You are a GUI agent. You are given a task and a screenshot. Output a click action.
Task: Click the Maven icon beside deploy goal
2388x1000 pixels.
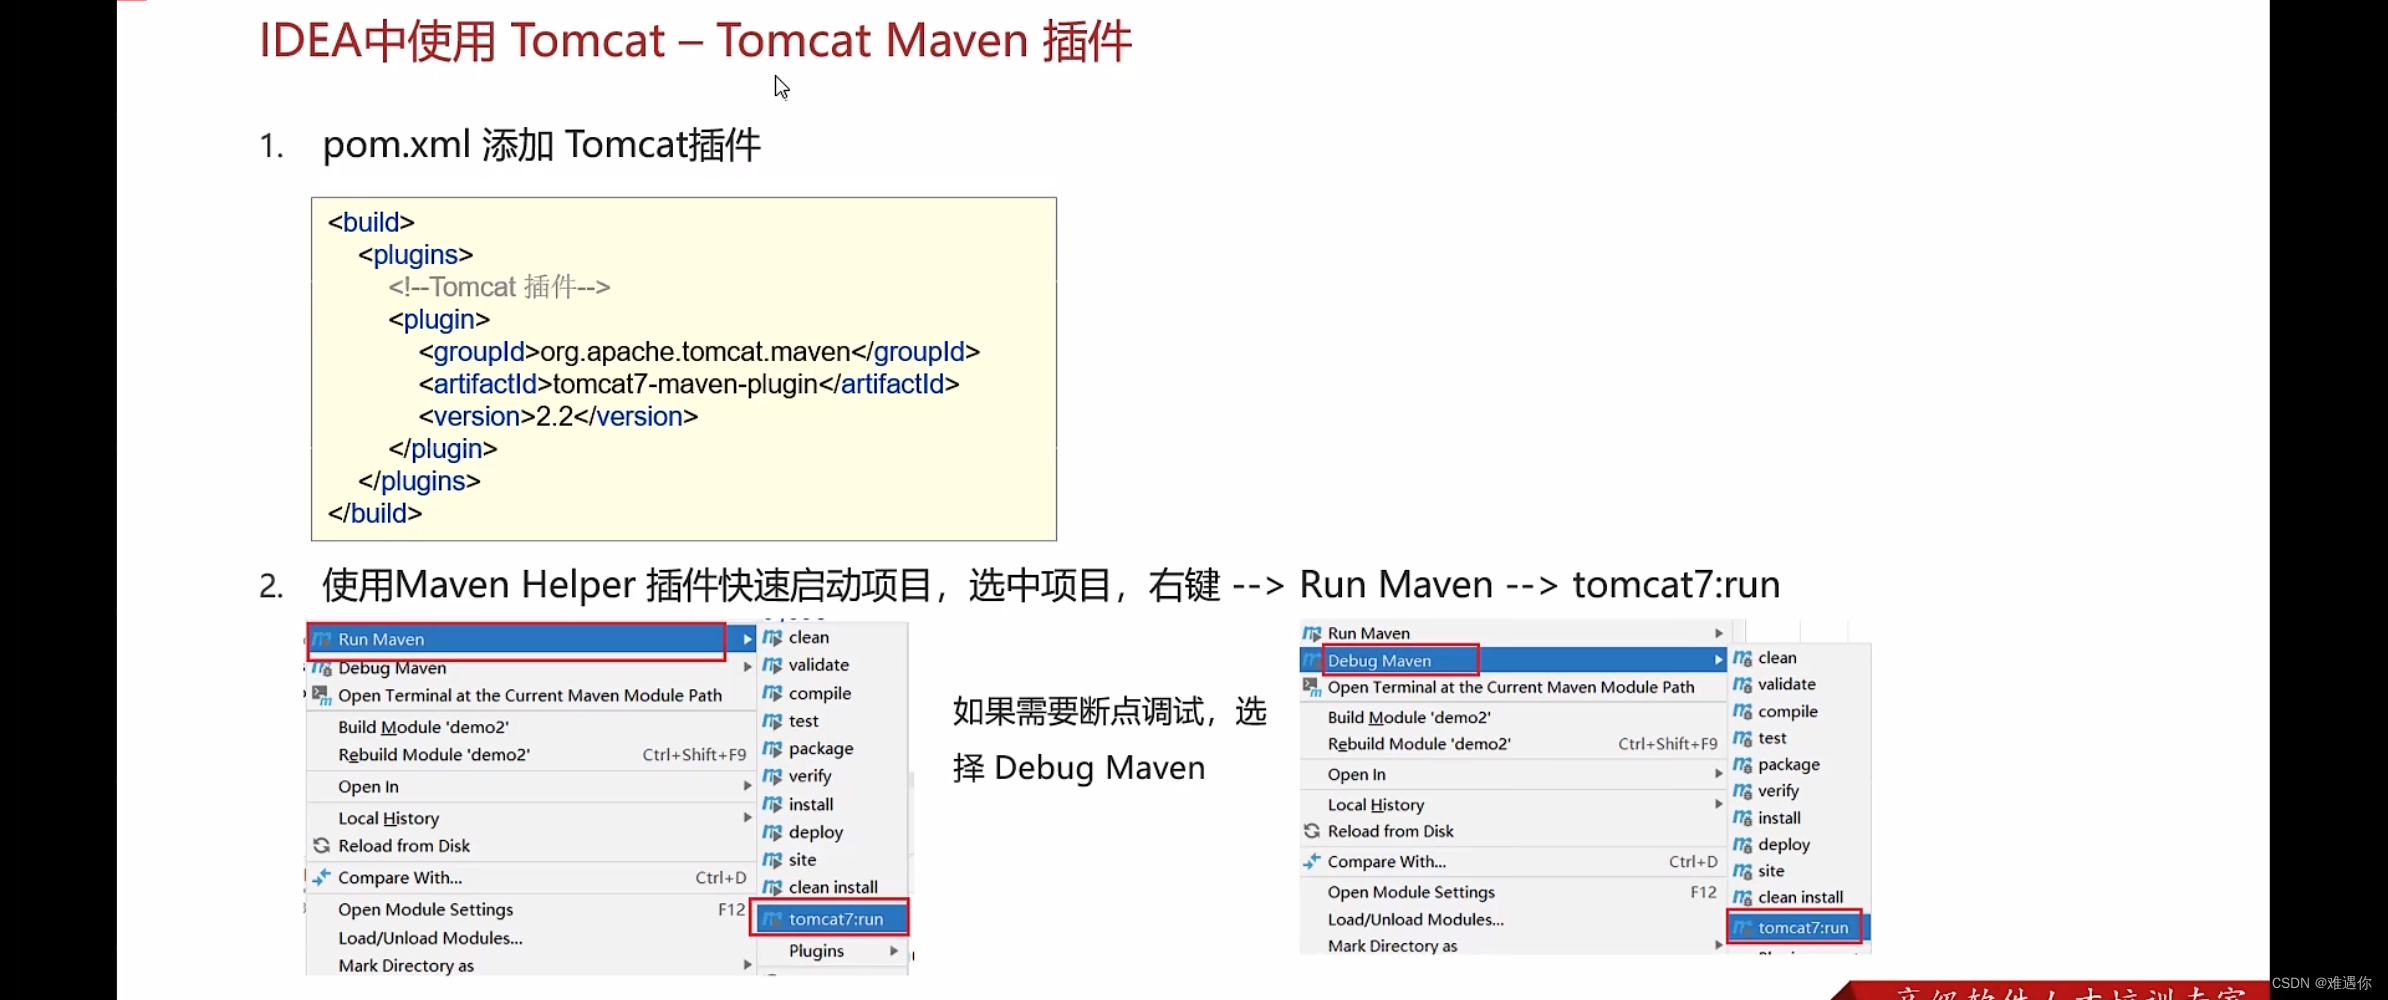[772, 832]
